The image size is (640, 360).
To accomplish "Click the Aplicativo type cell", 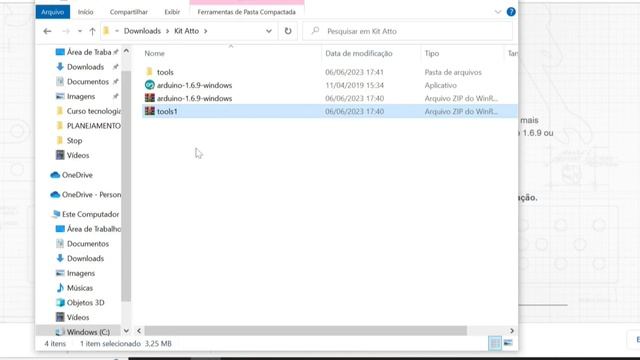I will pyautogui.click(x=440, y=85).
